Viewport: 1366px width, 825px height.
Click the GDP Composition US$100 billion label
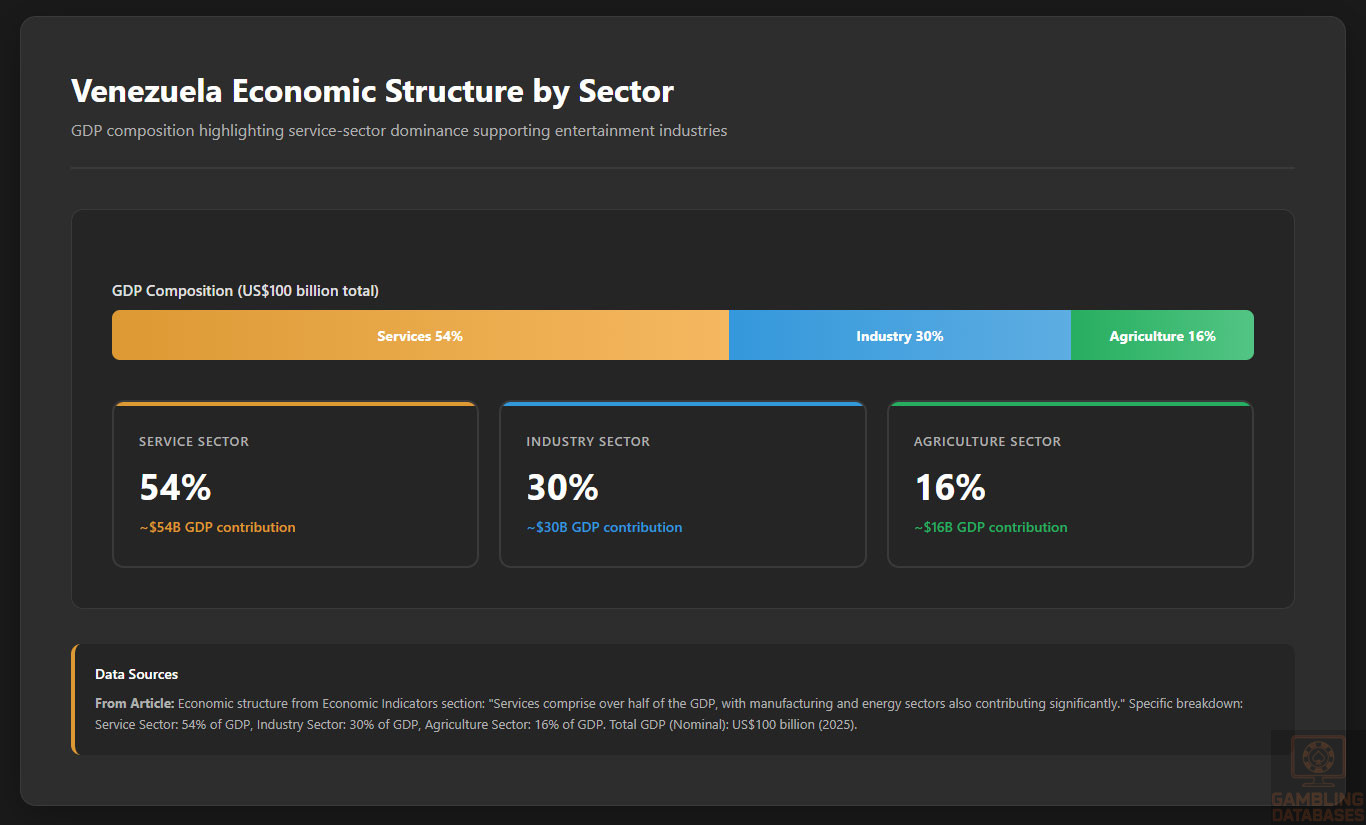(245, 291)
